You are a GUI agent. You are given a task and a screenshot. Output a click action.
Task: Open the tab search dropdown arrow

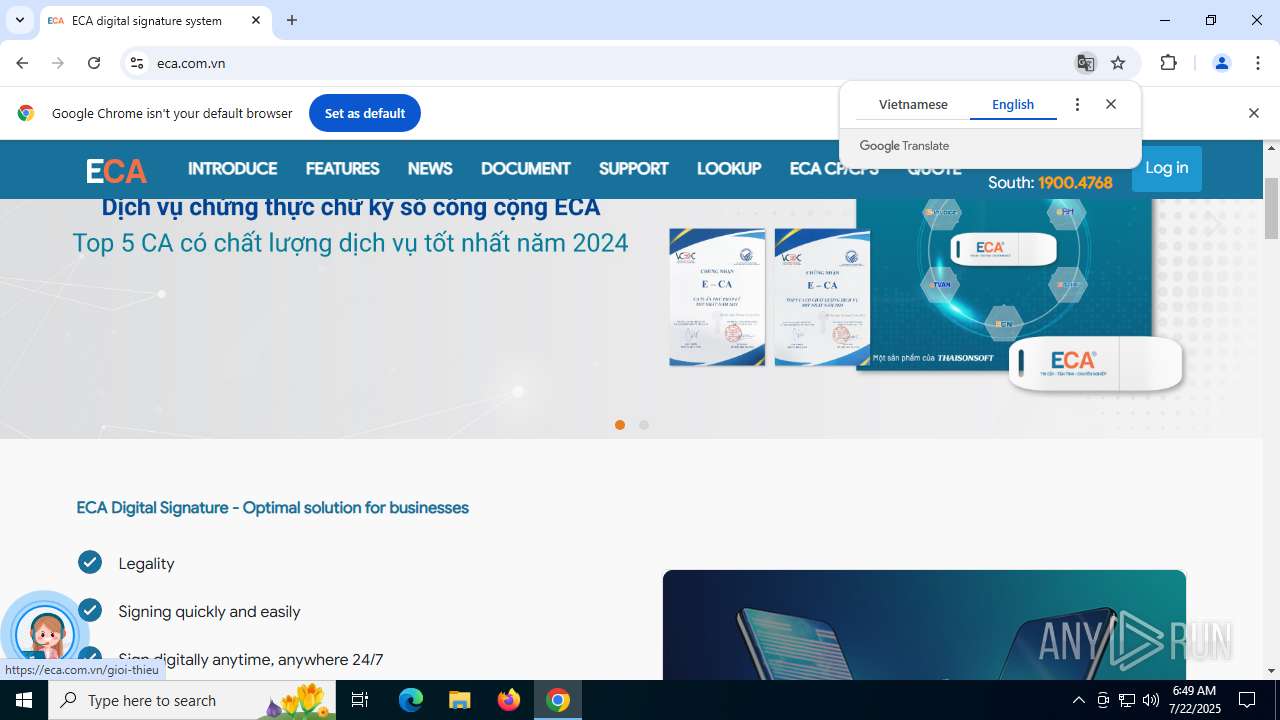tap(19, 20)
